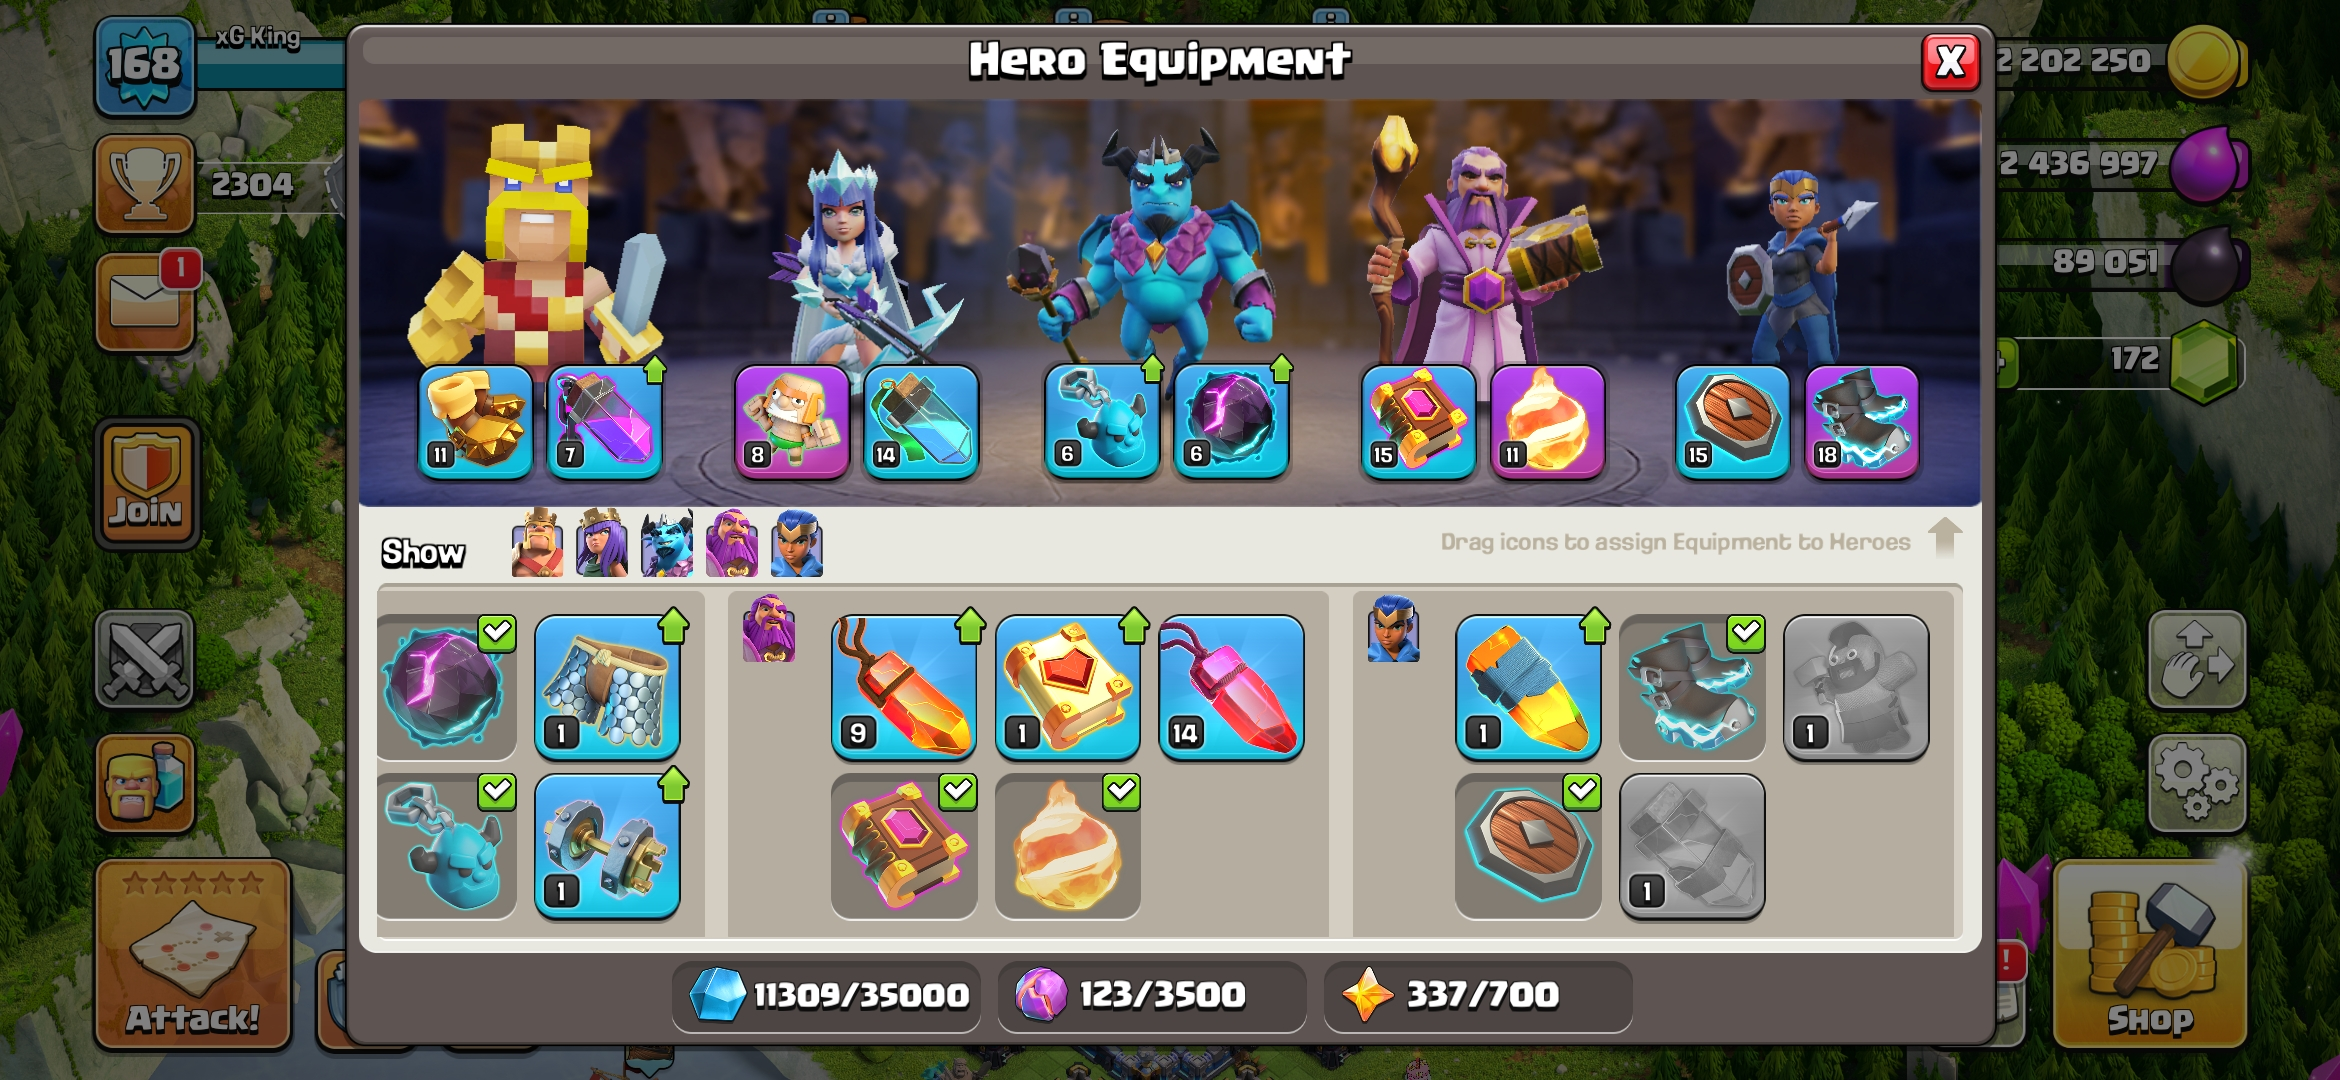
Task: Select the Metal Pants equipment
Action: (x=607, y=688)
